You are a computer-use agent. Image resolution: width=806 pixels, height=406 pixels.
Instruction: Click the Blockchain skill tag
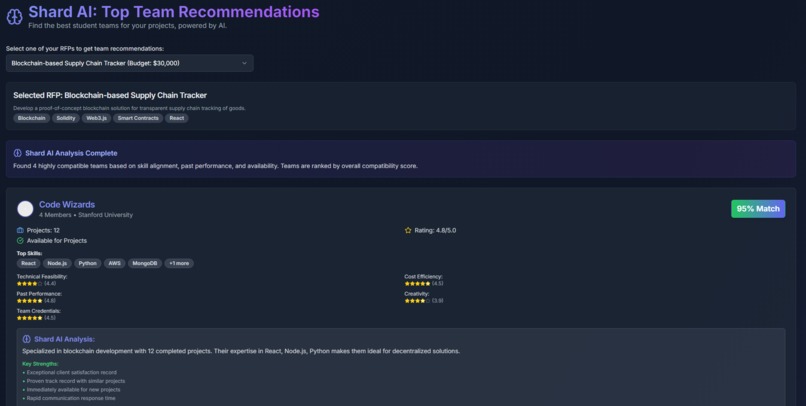[x=31, y=118]
